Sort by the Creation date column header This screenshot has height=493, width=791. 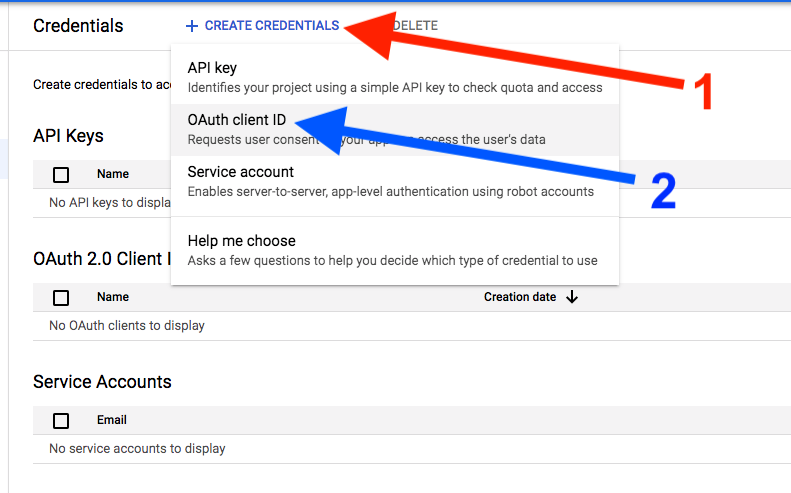coord(520,297)
